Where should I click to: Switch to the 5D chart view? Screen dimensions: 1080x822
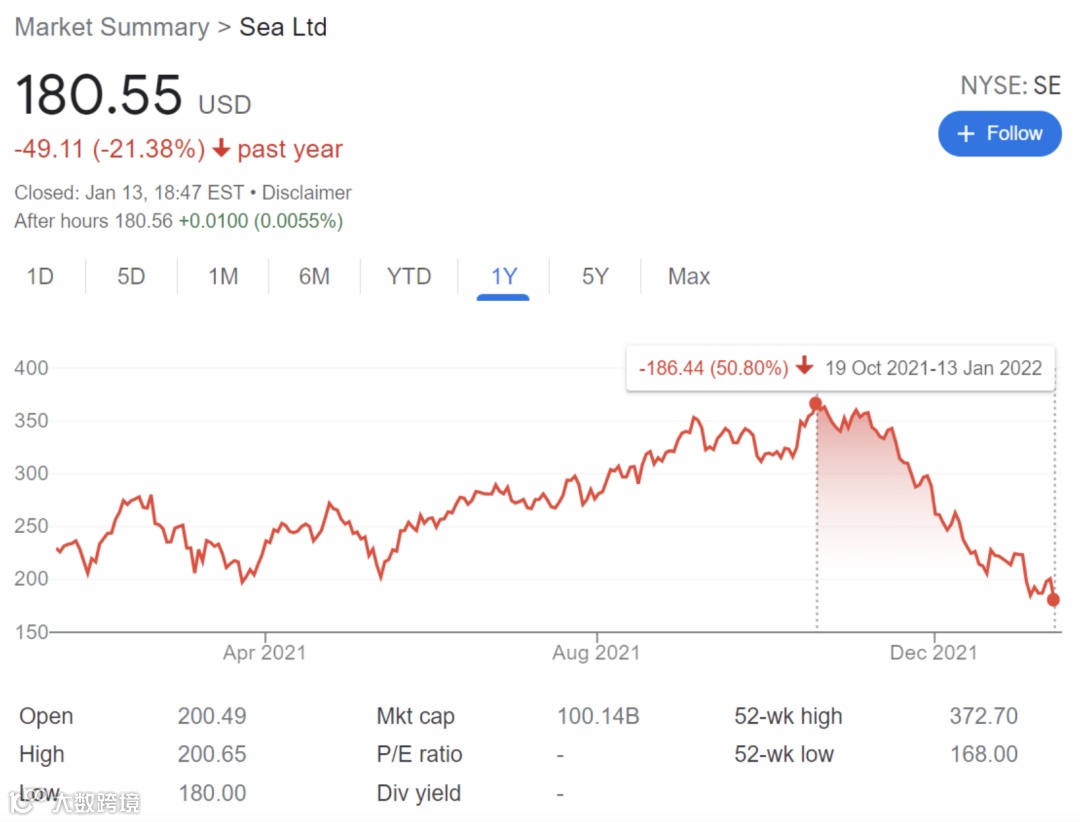click(130, 276)
